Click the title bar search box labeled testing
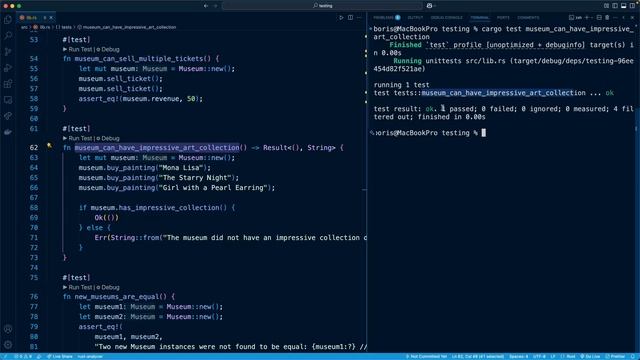The width and height of the screenshot is (640, 360). (322, 6)
